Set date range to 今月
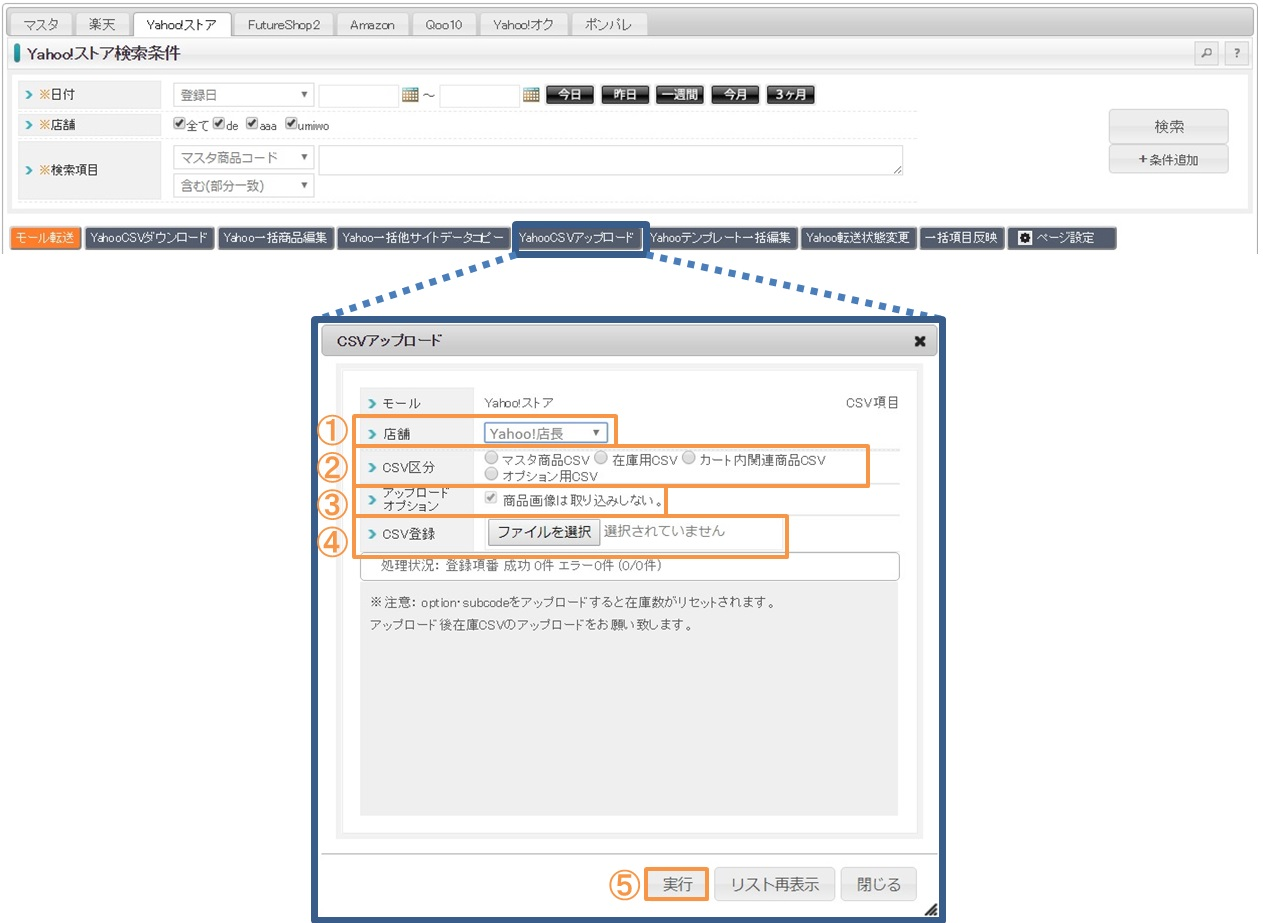The width and height of the screenshot is (1263, 923). tap(735, 95)
